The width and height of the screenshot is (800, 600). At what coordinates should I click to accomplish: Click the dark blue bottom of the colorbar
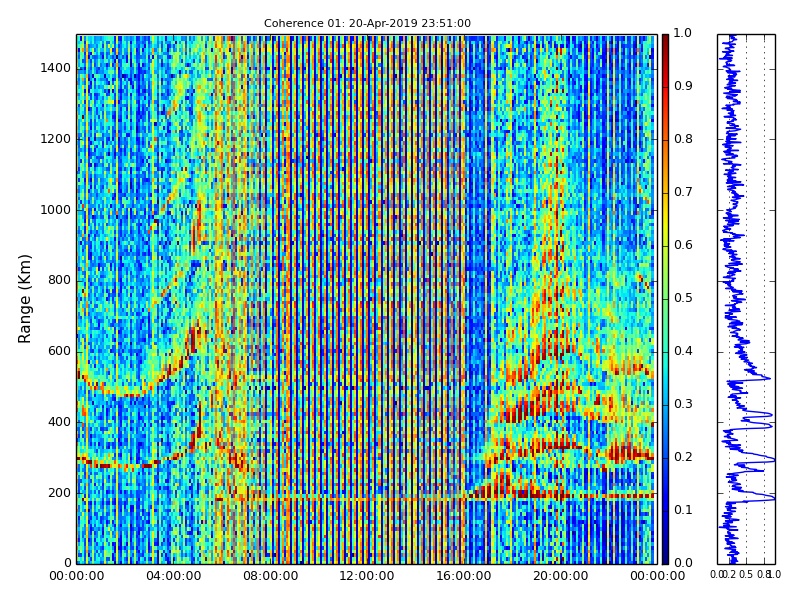pos(665,558)
